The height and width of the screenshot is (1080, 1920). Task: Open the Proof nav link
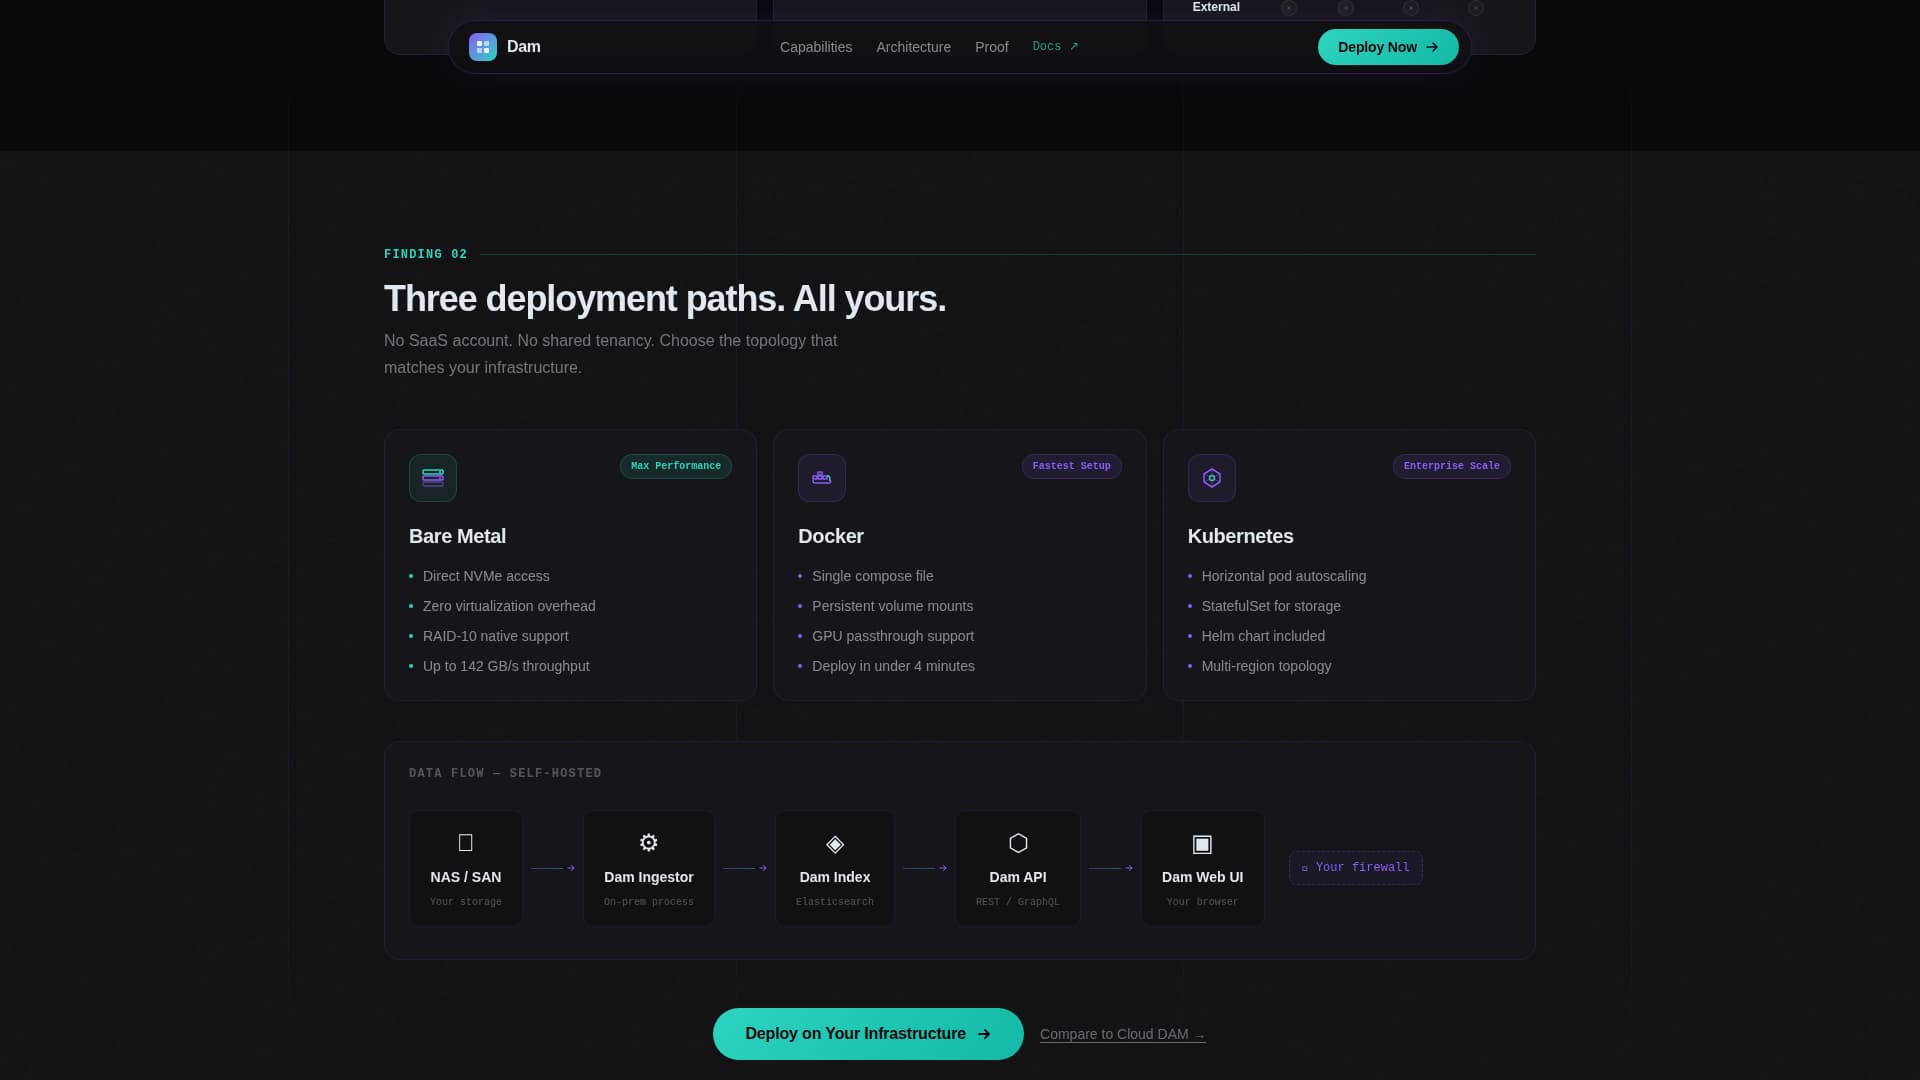point(991,47)
